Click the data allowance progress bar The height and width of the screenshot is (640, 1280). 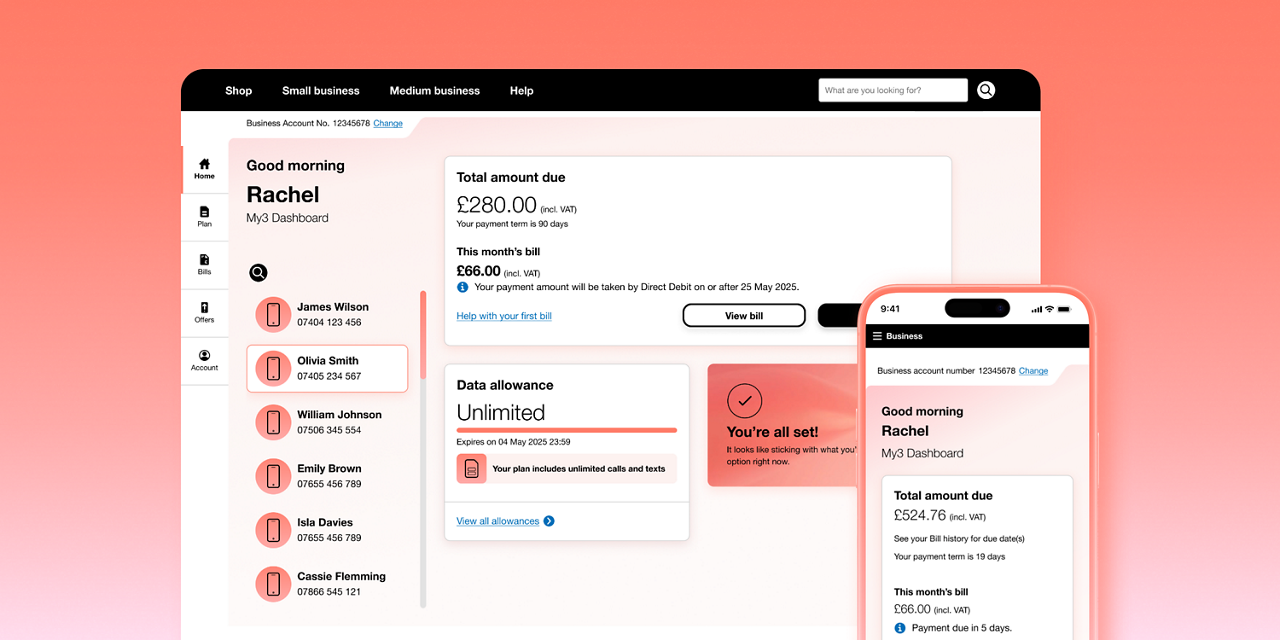(567, 430)
